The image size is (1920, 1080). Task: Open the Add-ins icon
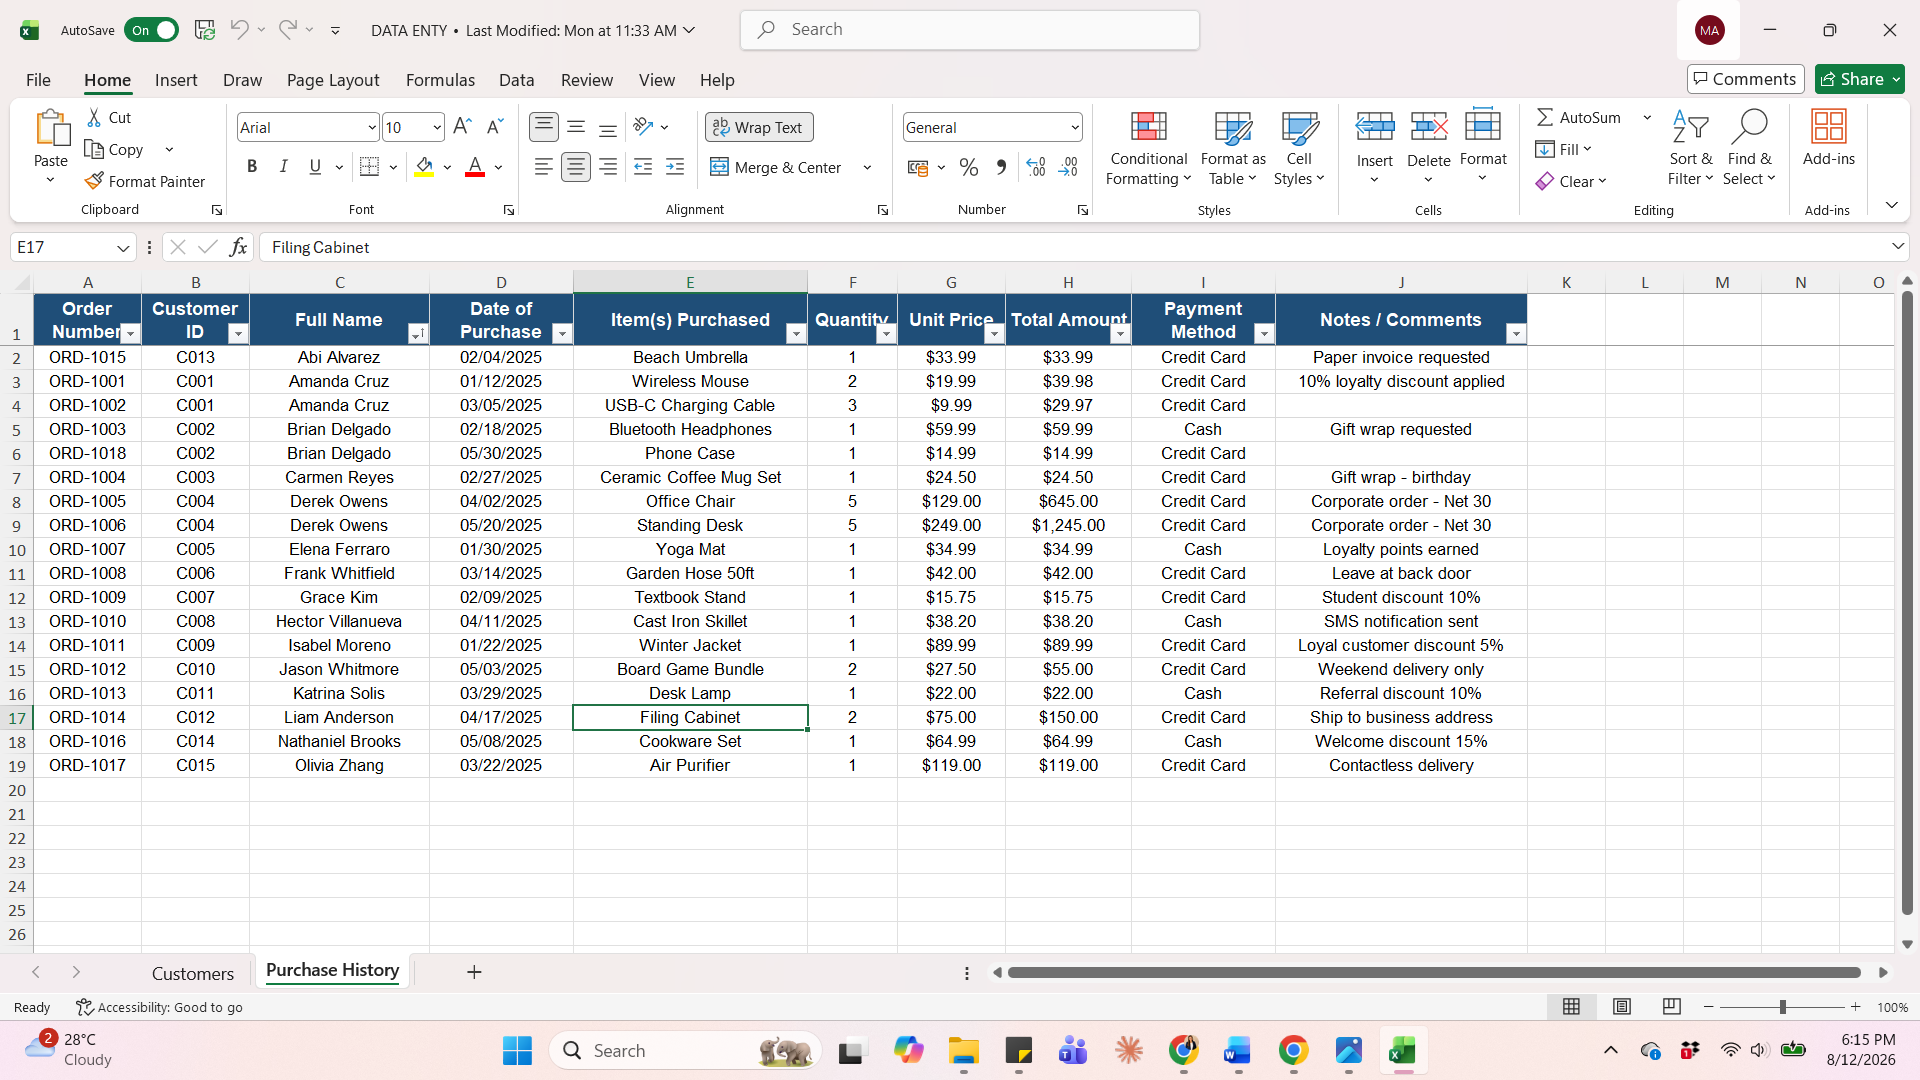pyautogui.click(x=1828, y=127)
